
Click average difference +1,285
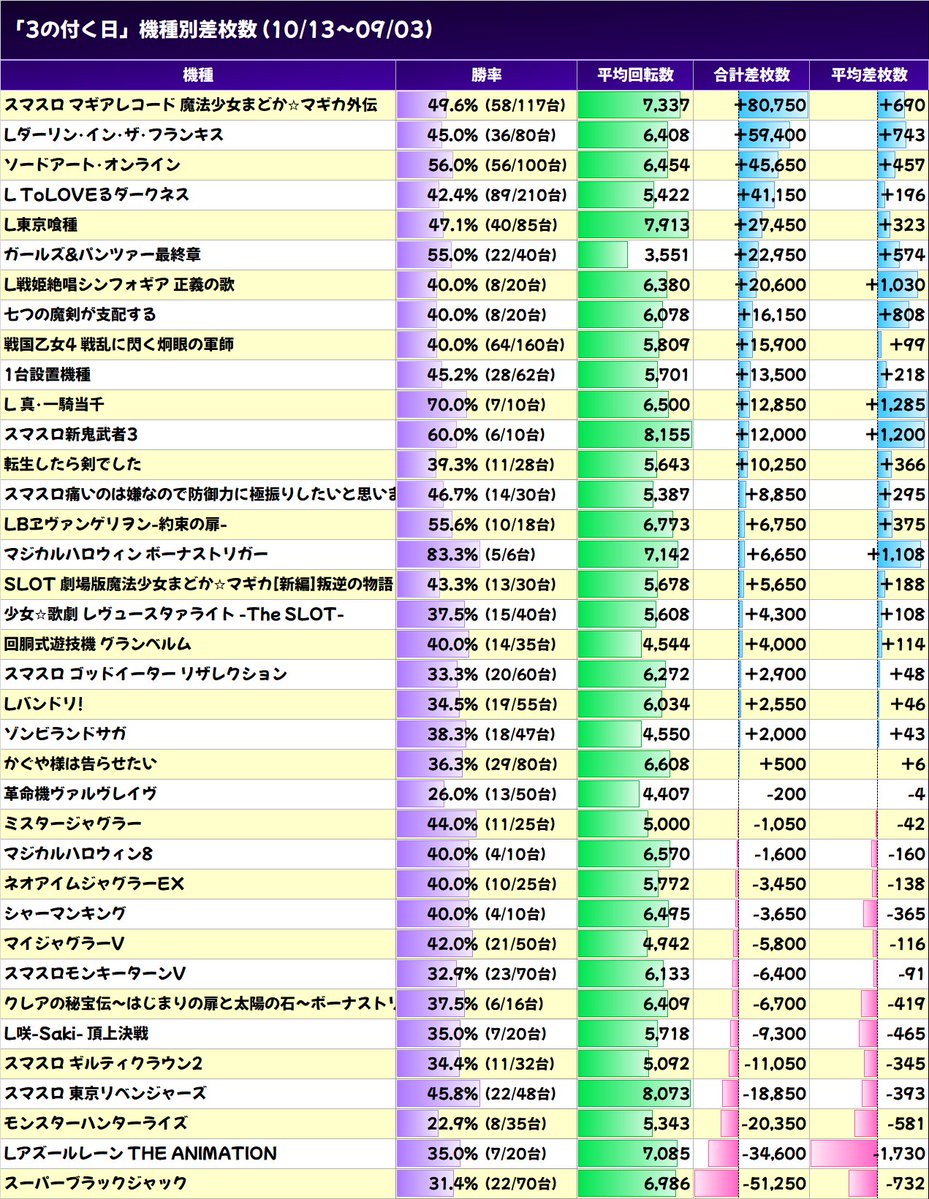point(895,405)
